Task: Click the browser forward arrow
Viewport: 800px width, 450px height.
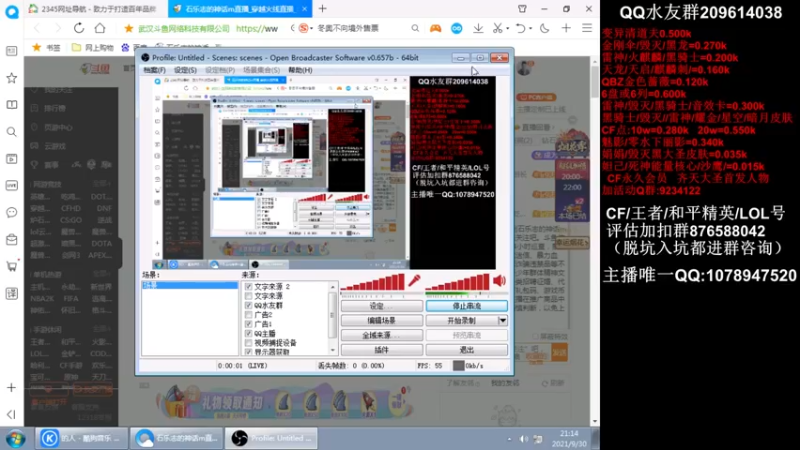Action: (x=57, y=28)
